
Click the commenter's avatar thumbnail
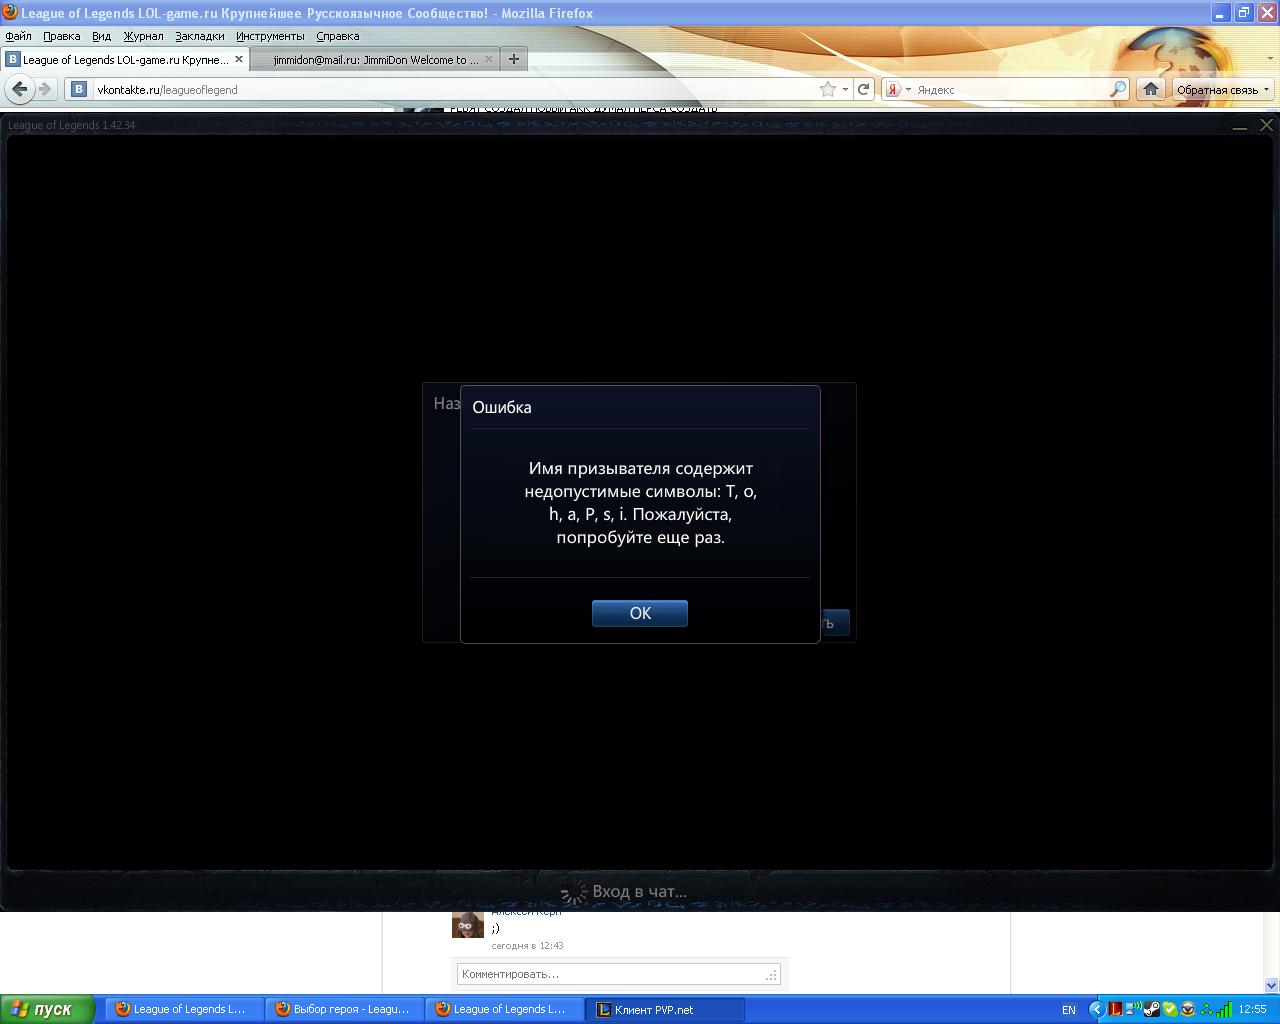(467, 924)
